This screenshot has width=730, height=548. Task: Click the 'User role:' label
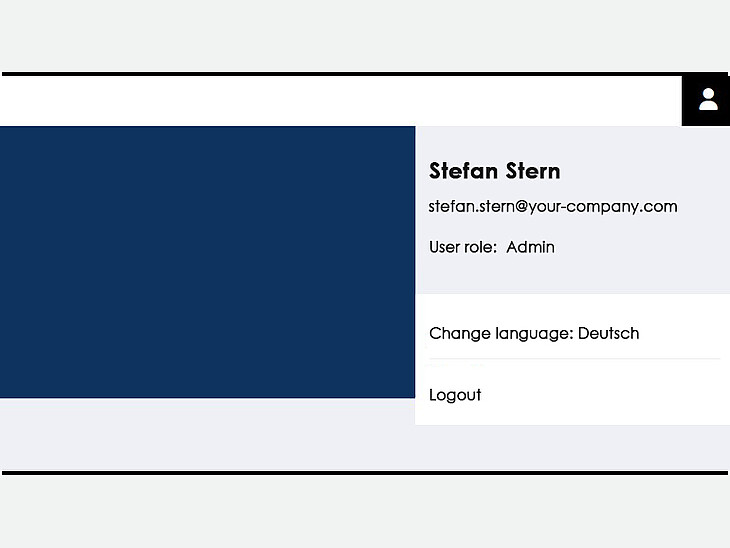(x=463, y=247)
